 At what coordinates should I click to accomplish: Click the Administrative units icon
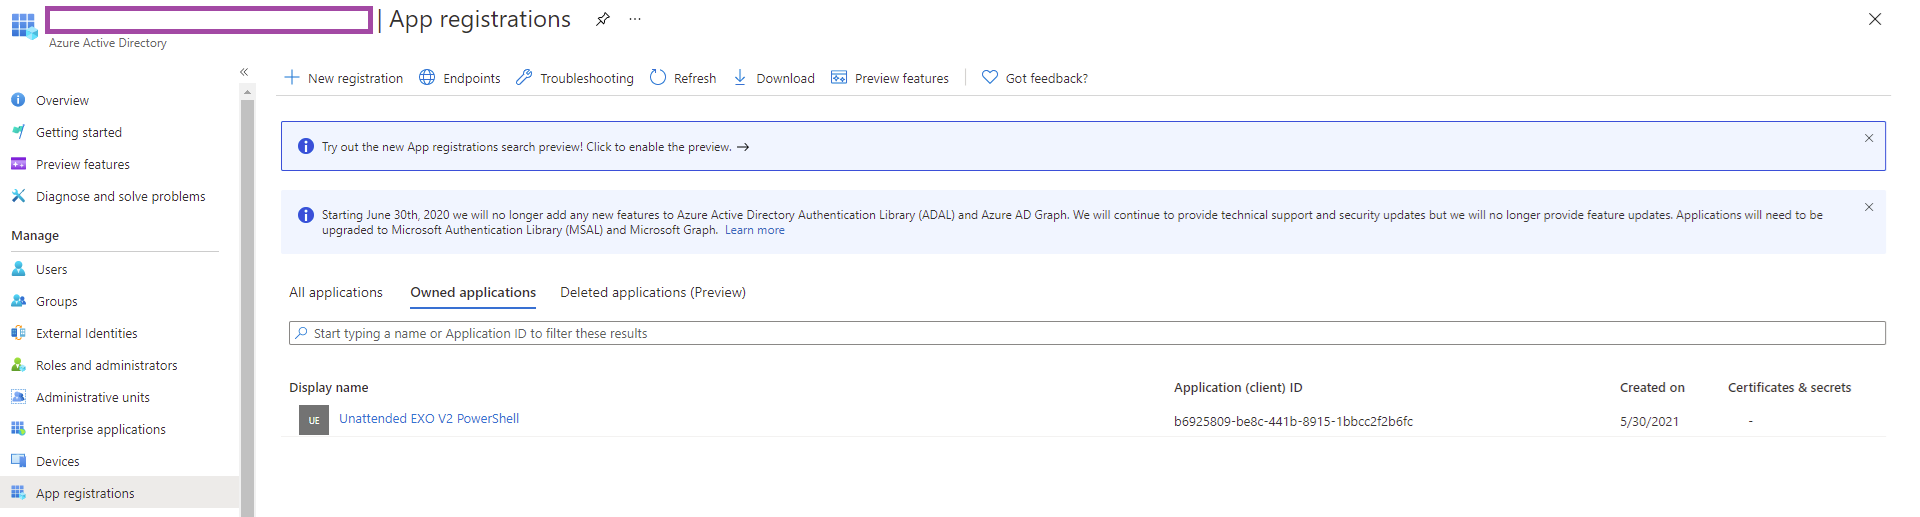18,397
